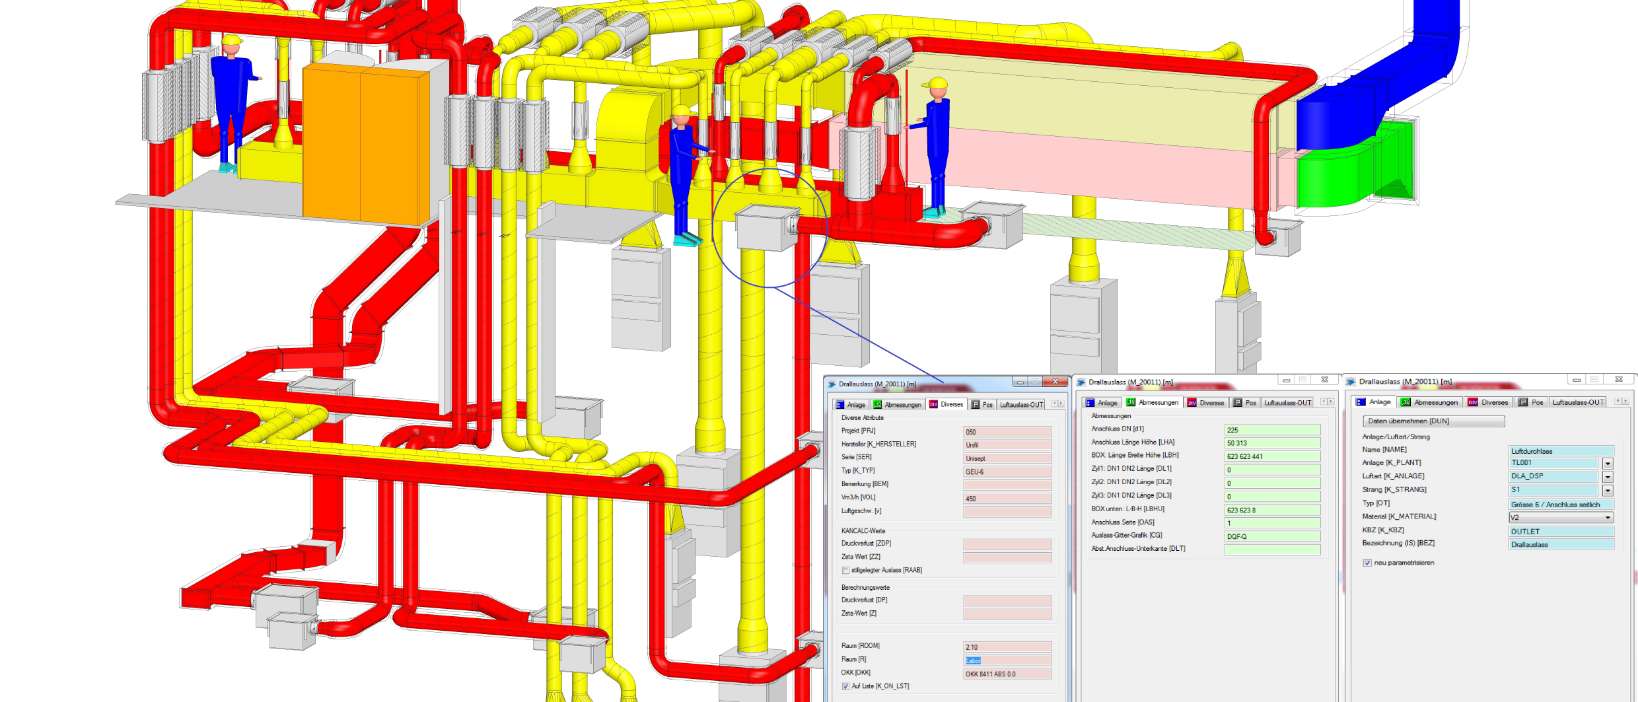Click the tab scroll arrows in the Anlage dialog

(1622, 401)
